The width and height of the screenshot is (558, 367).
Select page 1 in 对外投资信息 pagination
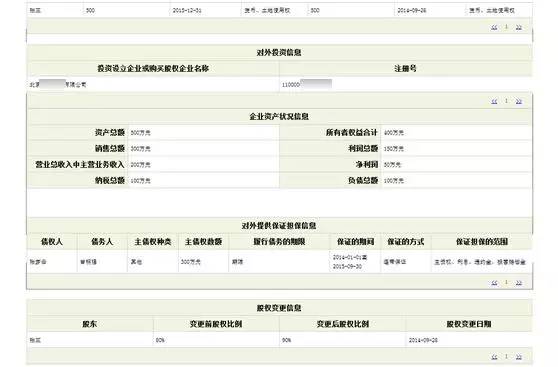click(x=506, y=101)
